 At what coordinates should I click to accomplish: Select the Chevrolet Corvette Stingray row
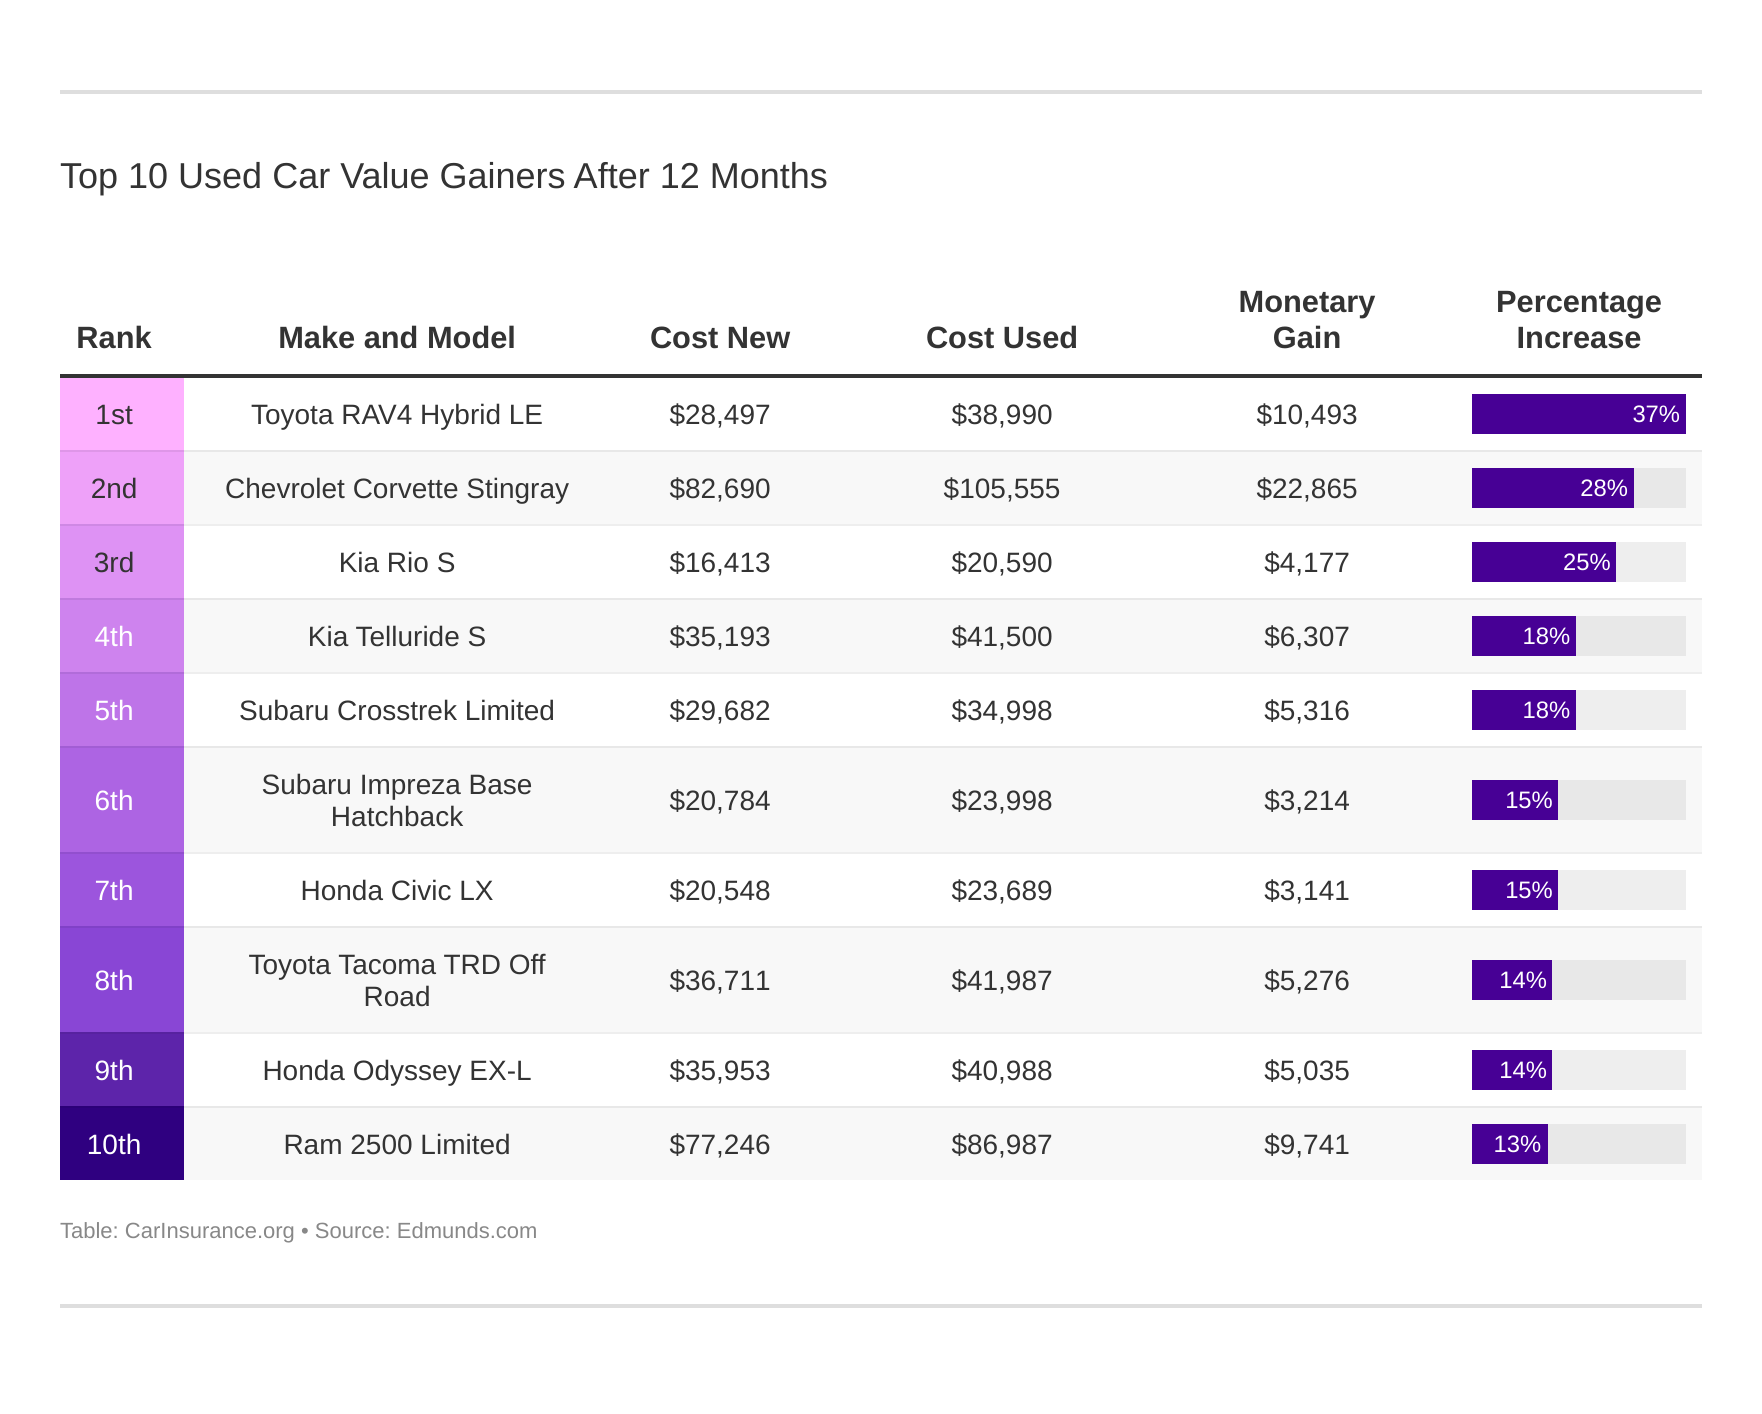397,489
